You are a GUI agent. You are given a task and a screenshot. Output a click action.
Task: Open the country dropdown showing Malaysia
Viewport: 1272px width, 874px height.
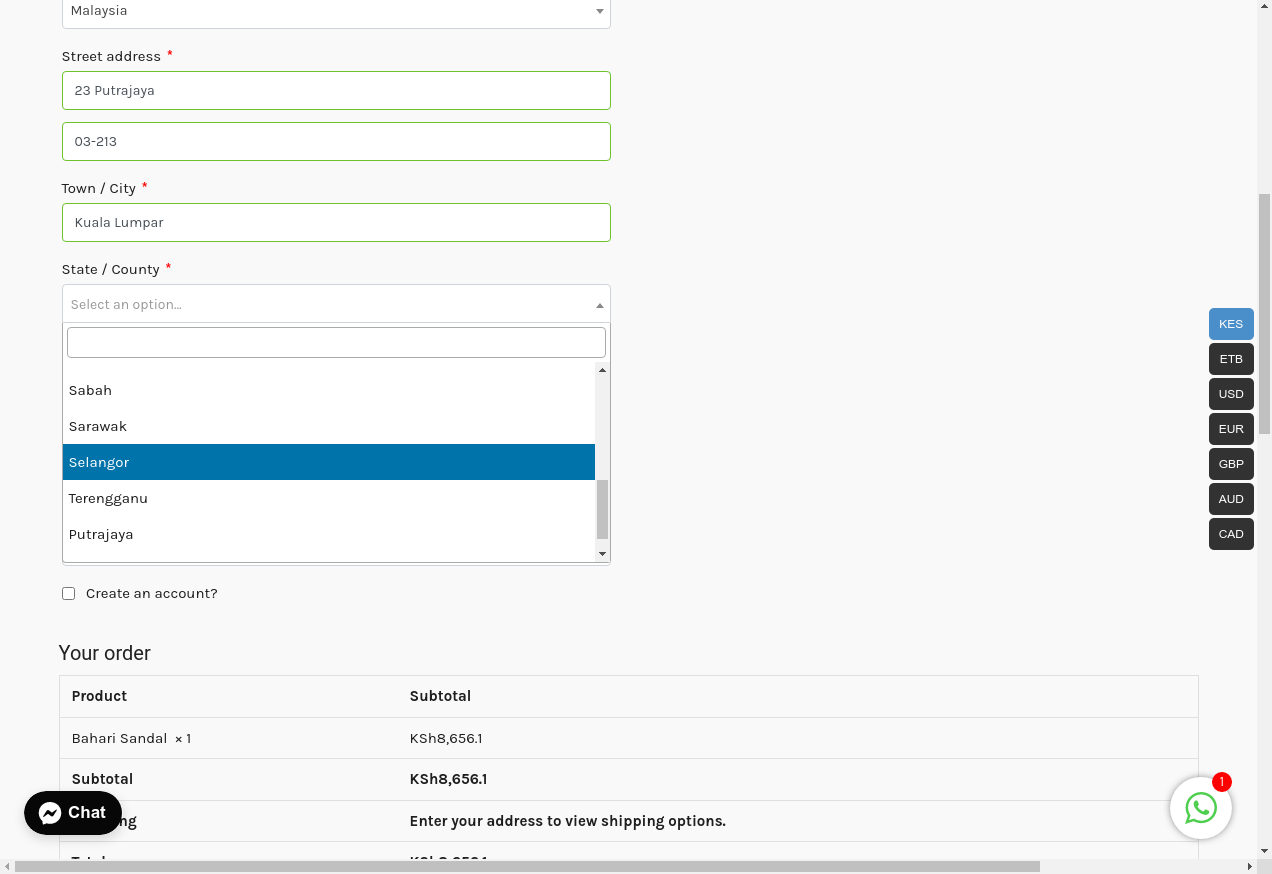[x=335, y=11]
